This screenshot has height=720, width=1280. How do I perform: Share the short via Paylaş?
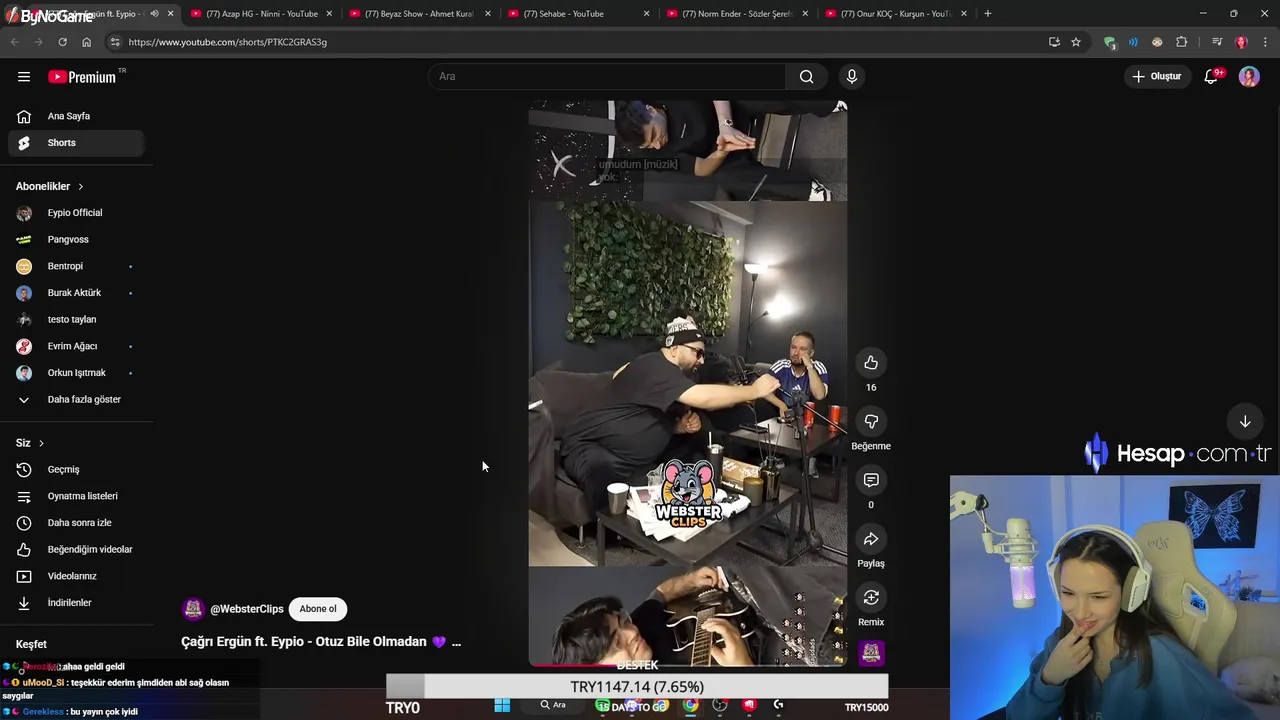tap(871, 539)
